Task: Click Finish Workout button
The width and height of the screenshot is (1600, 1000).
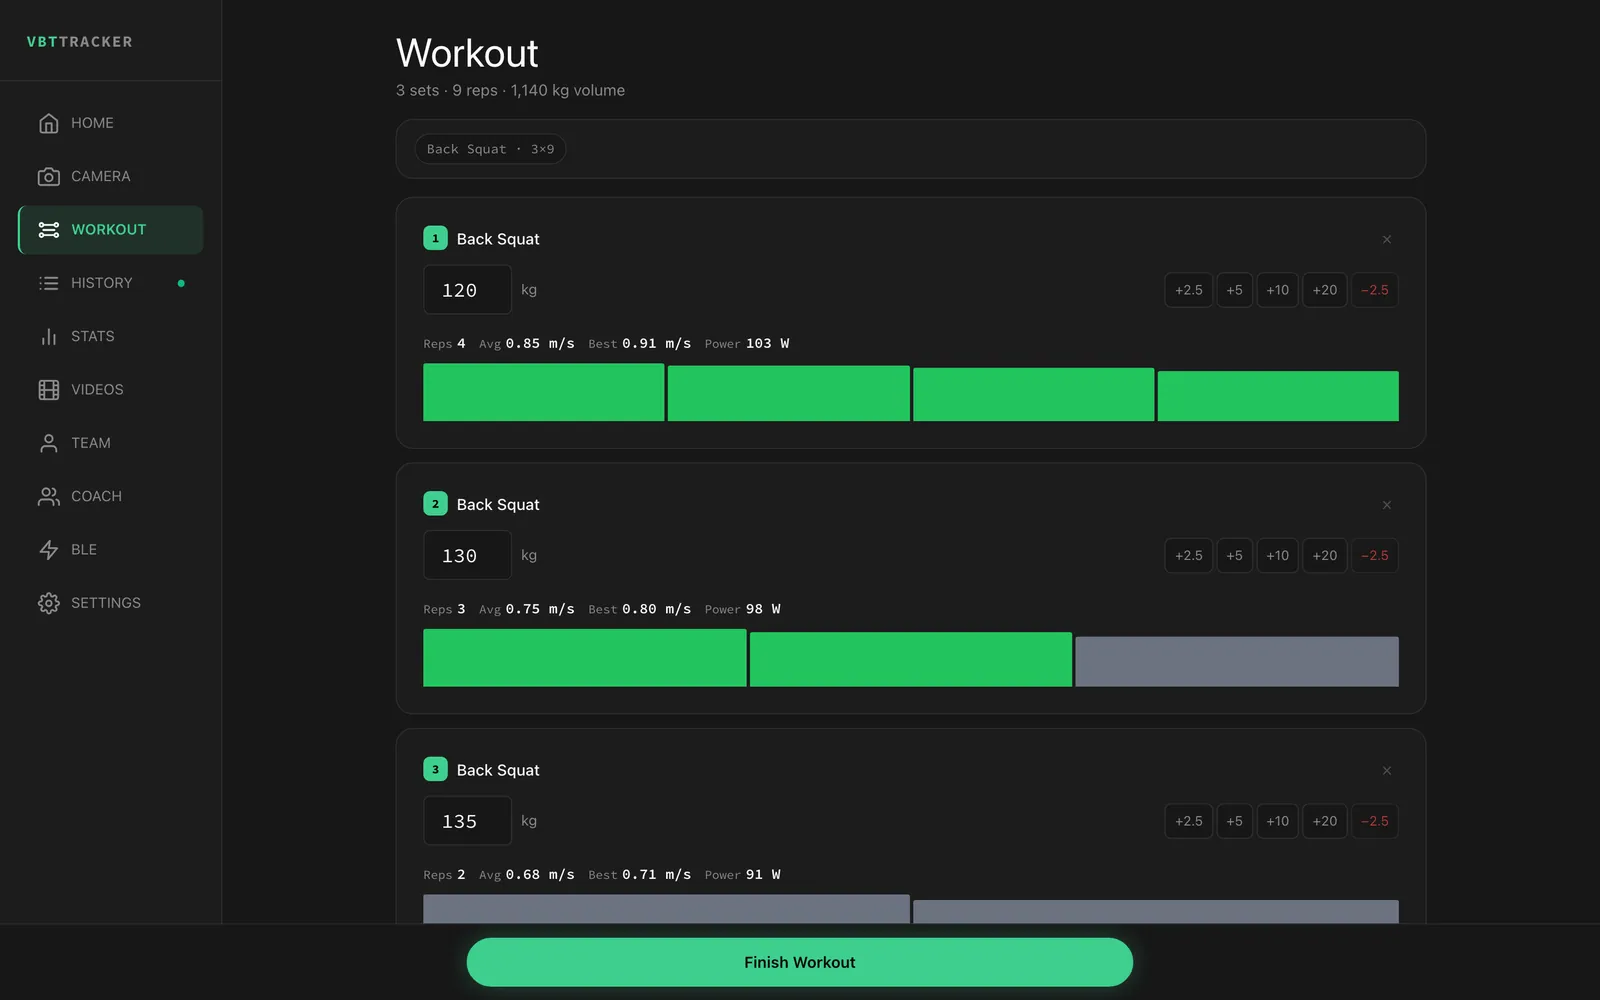Action: 799,962
